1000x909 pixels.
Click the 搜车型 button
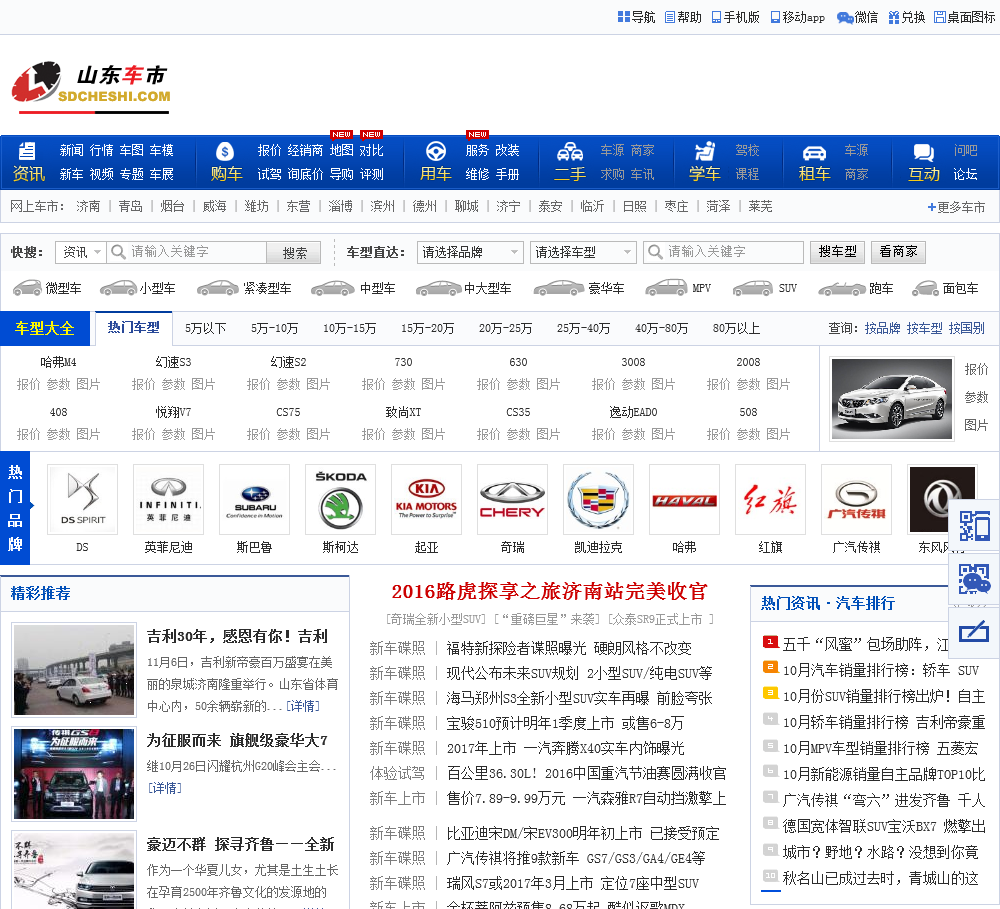tap(837, 252)
